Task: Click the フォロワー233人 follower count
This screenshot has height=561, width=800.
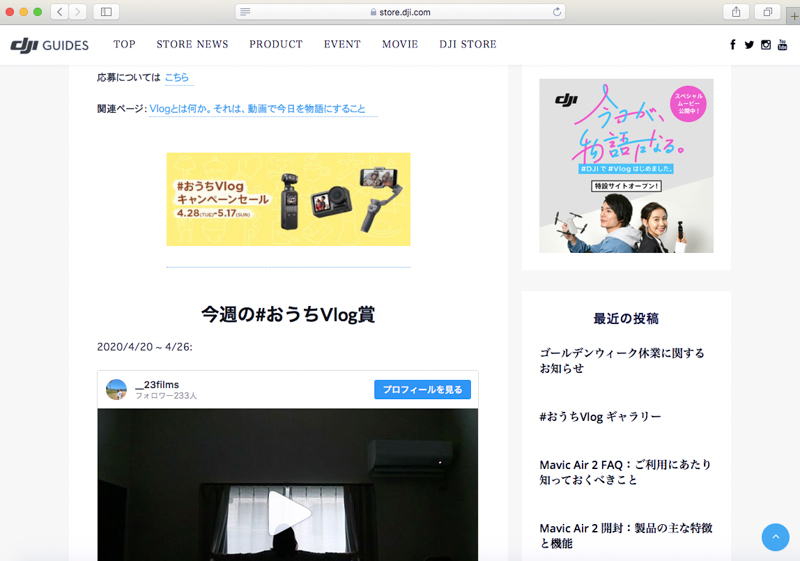Action: coord(166,396)
